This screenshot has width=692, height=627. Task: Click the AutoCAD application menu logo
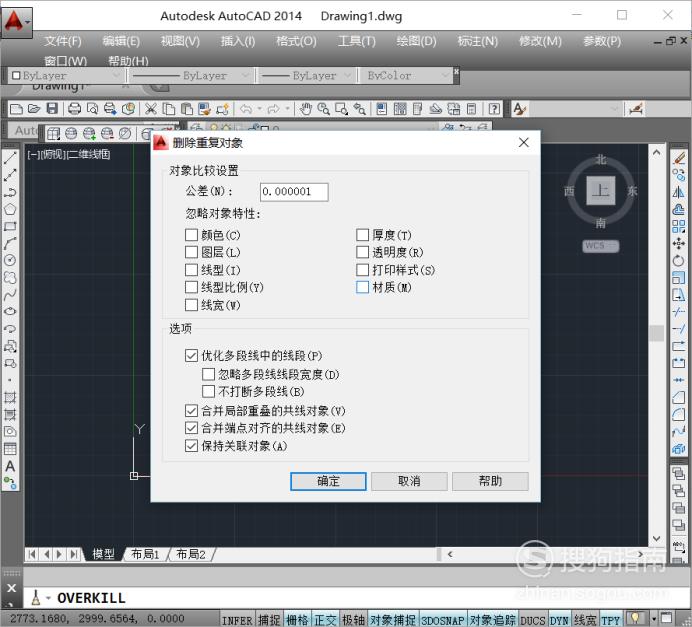point(16,21)
